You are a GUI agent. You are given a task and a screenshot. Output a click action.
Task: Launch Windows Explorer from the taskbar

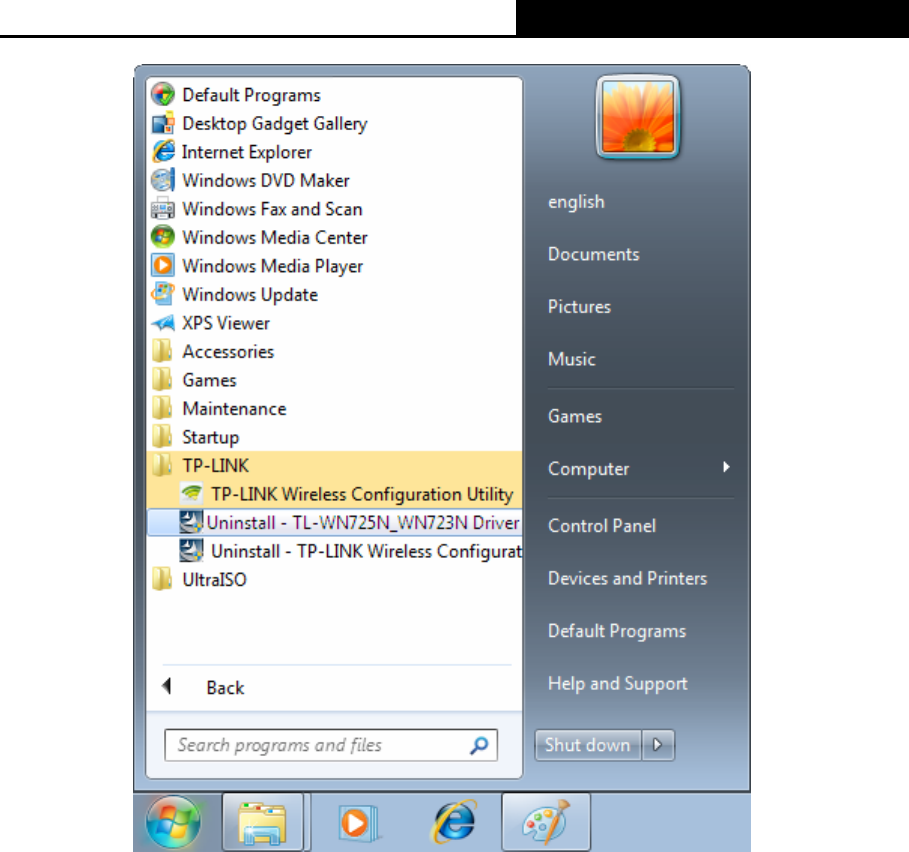click(x=263, y=822)
